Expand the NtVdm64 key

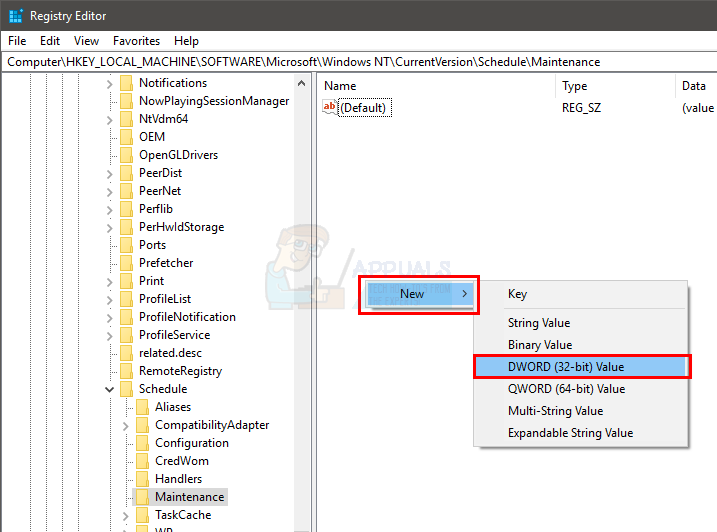click(110, 120)
